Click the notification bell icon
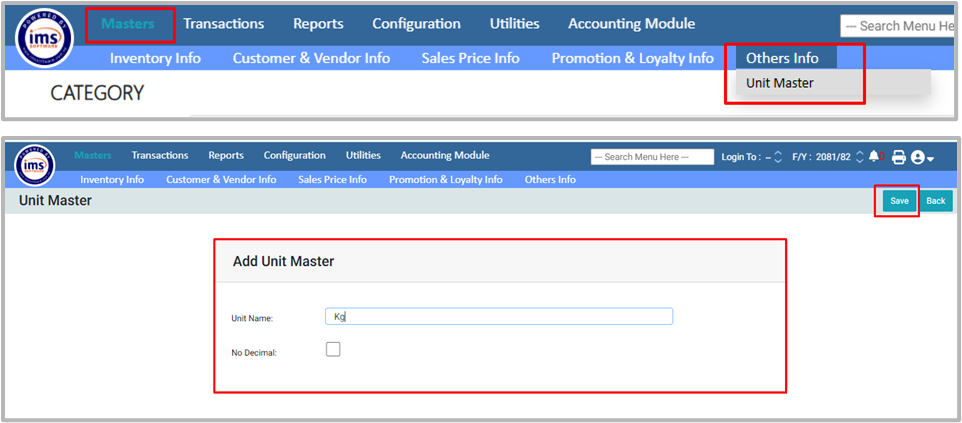 874,157
